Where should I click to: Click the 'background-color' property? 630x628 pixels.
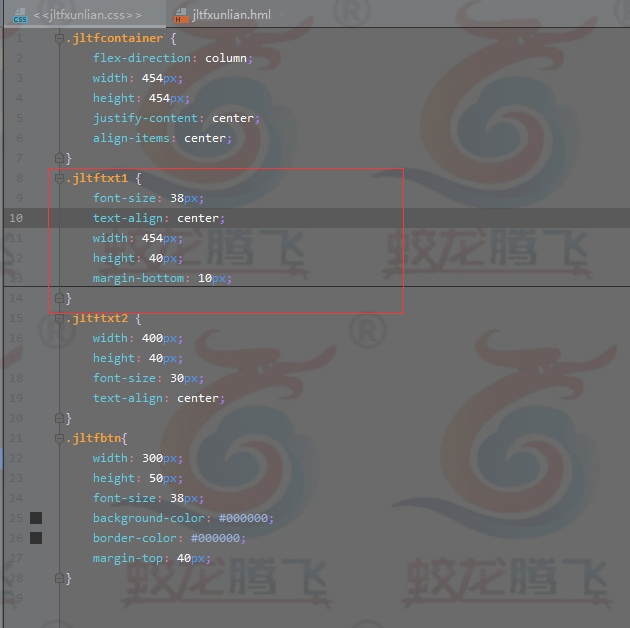point(149,518)
